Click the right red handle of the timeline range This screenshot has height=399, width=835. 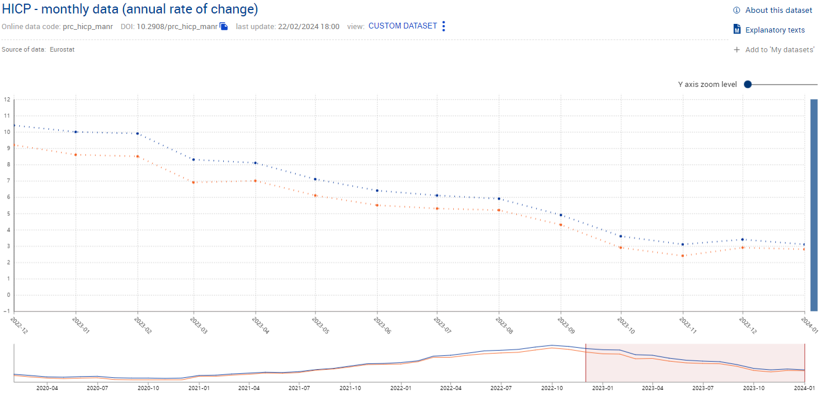(x=804, y=363)
